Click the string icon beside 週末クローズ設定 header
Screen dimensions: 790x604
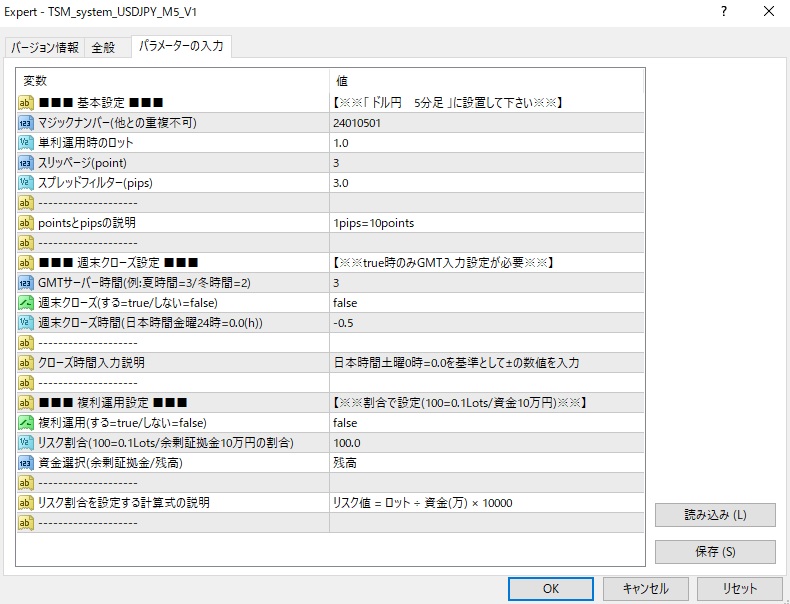coord(25,263)
